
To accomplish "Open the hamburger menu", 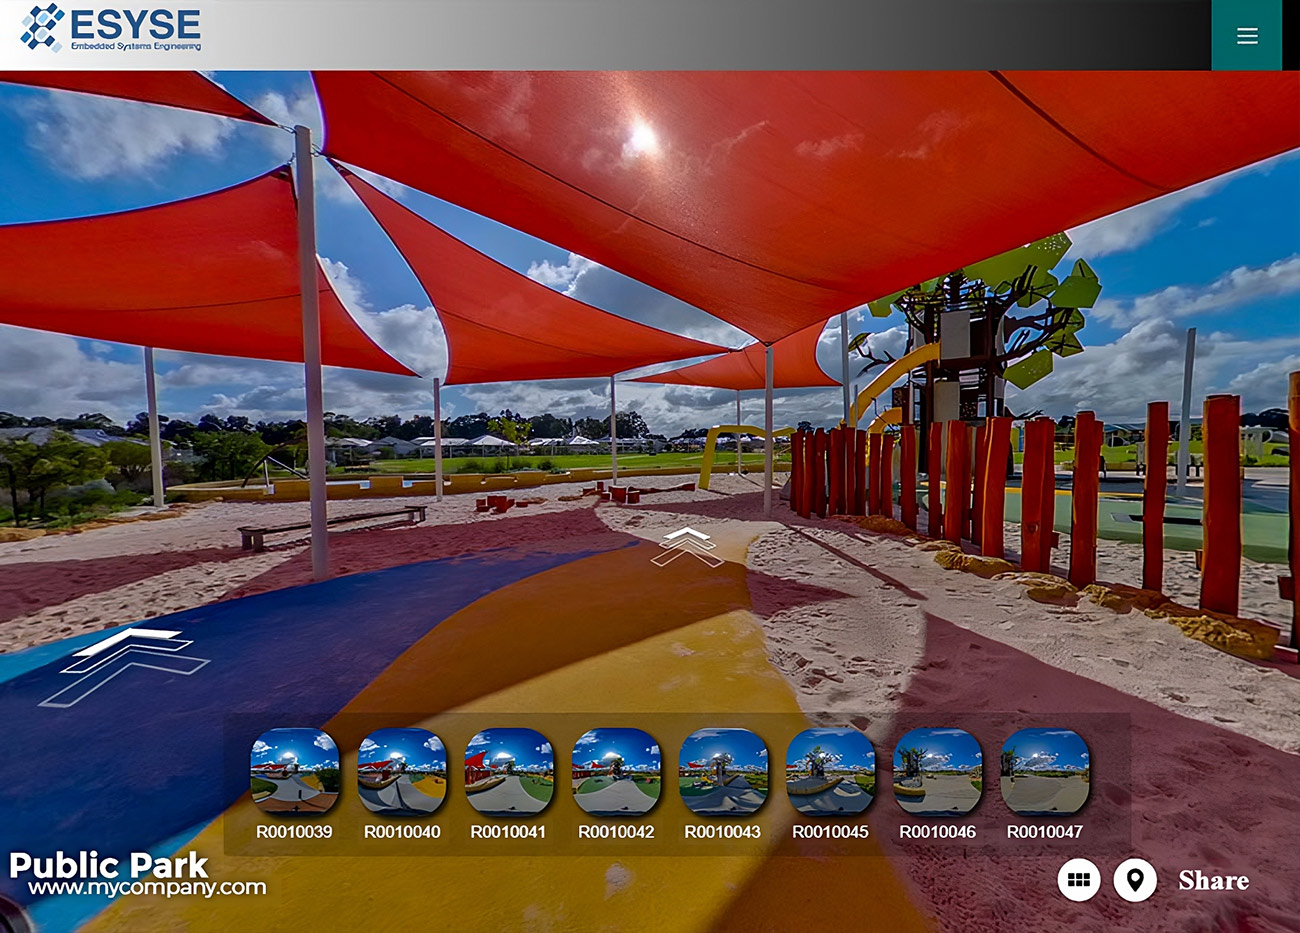I will (1246, 35).
